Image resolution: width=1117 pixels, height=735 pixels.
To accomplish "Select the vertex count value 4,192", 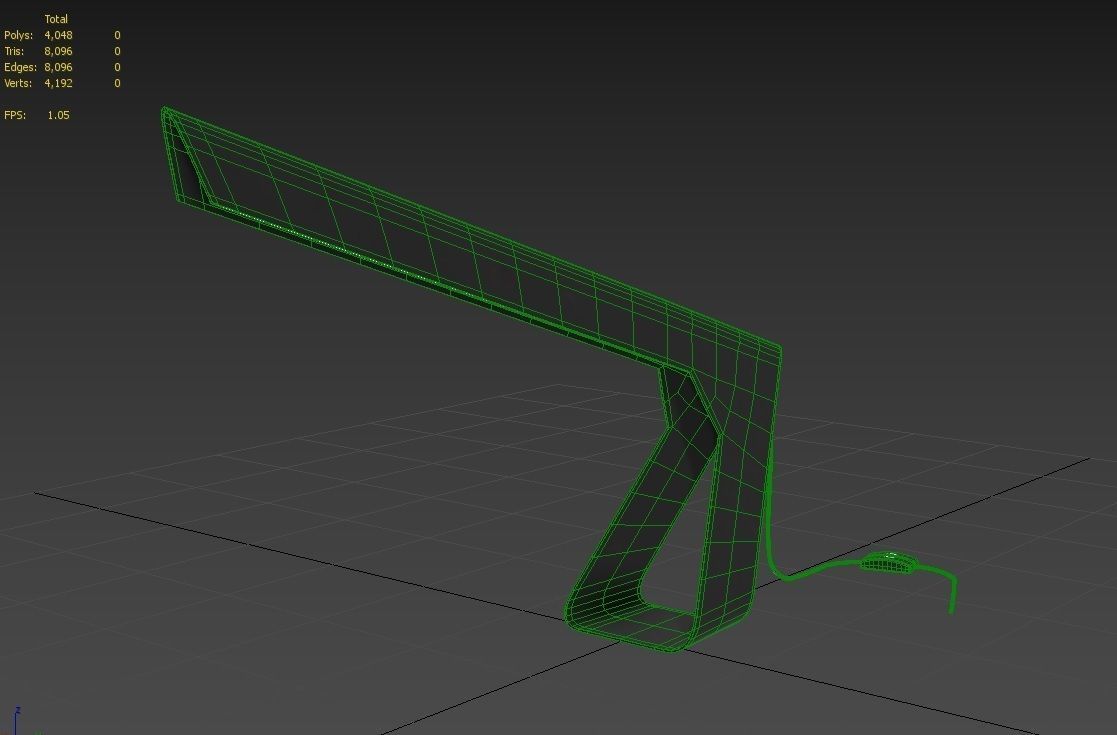I will pyautogui.click(x=58, y=83).
